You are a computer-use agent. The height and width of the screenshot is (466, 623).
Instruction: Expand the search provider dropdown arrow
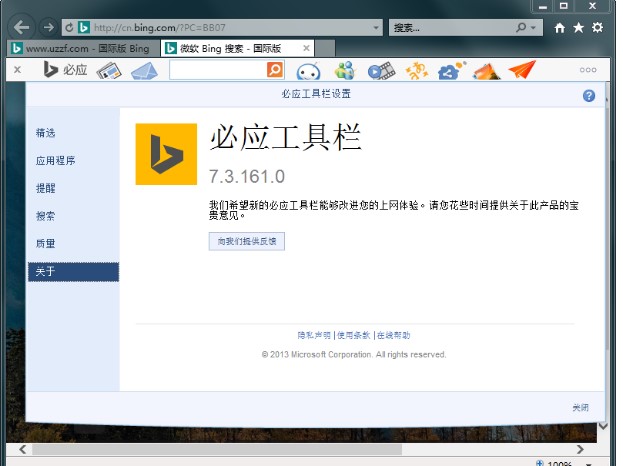[538, 27]
